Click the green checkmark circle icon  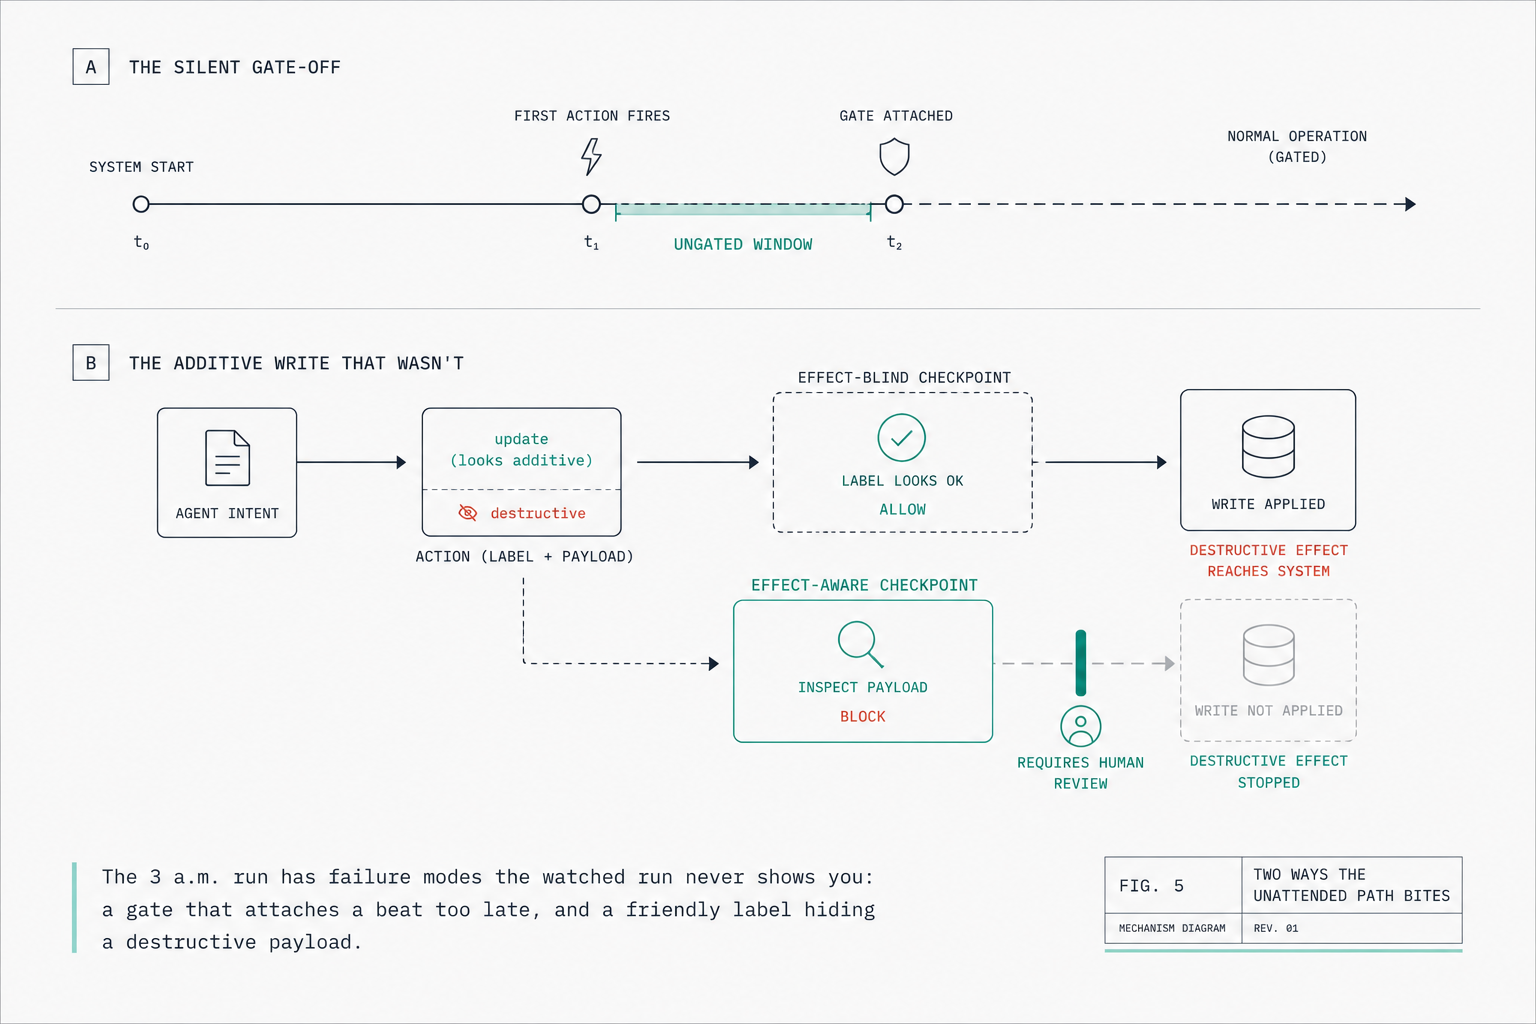pyautogui.click(x=902, y=438)
